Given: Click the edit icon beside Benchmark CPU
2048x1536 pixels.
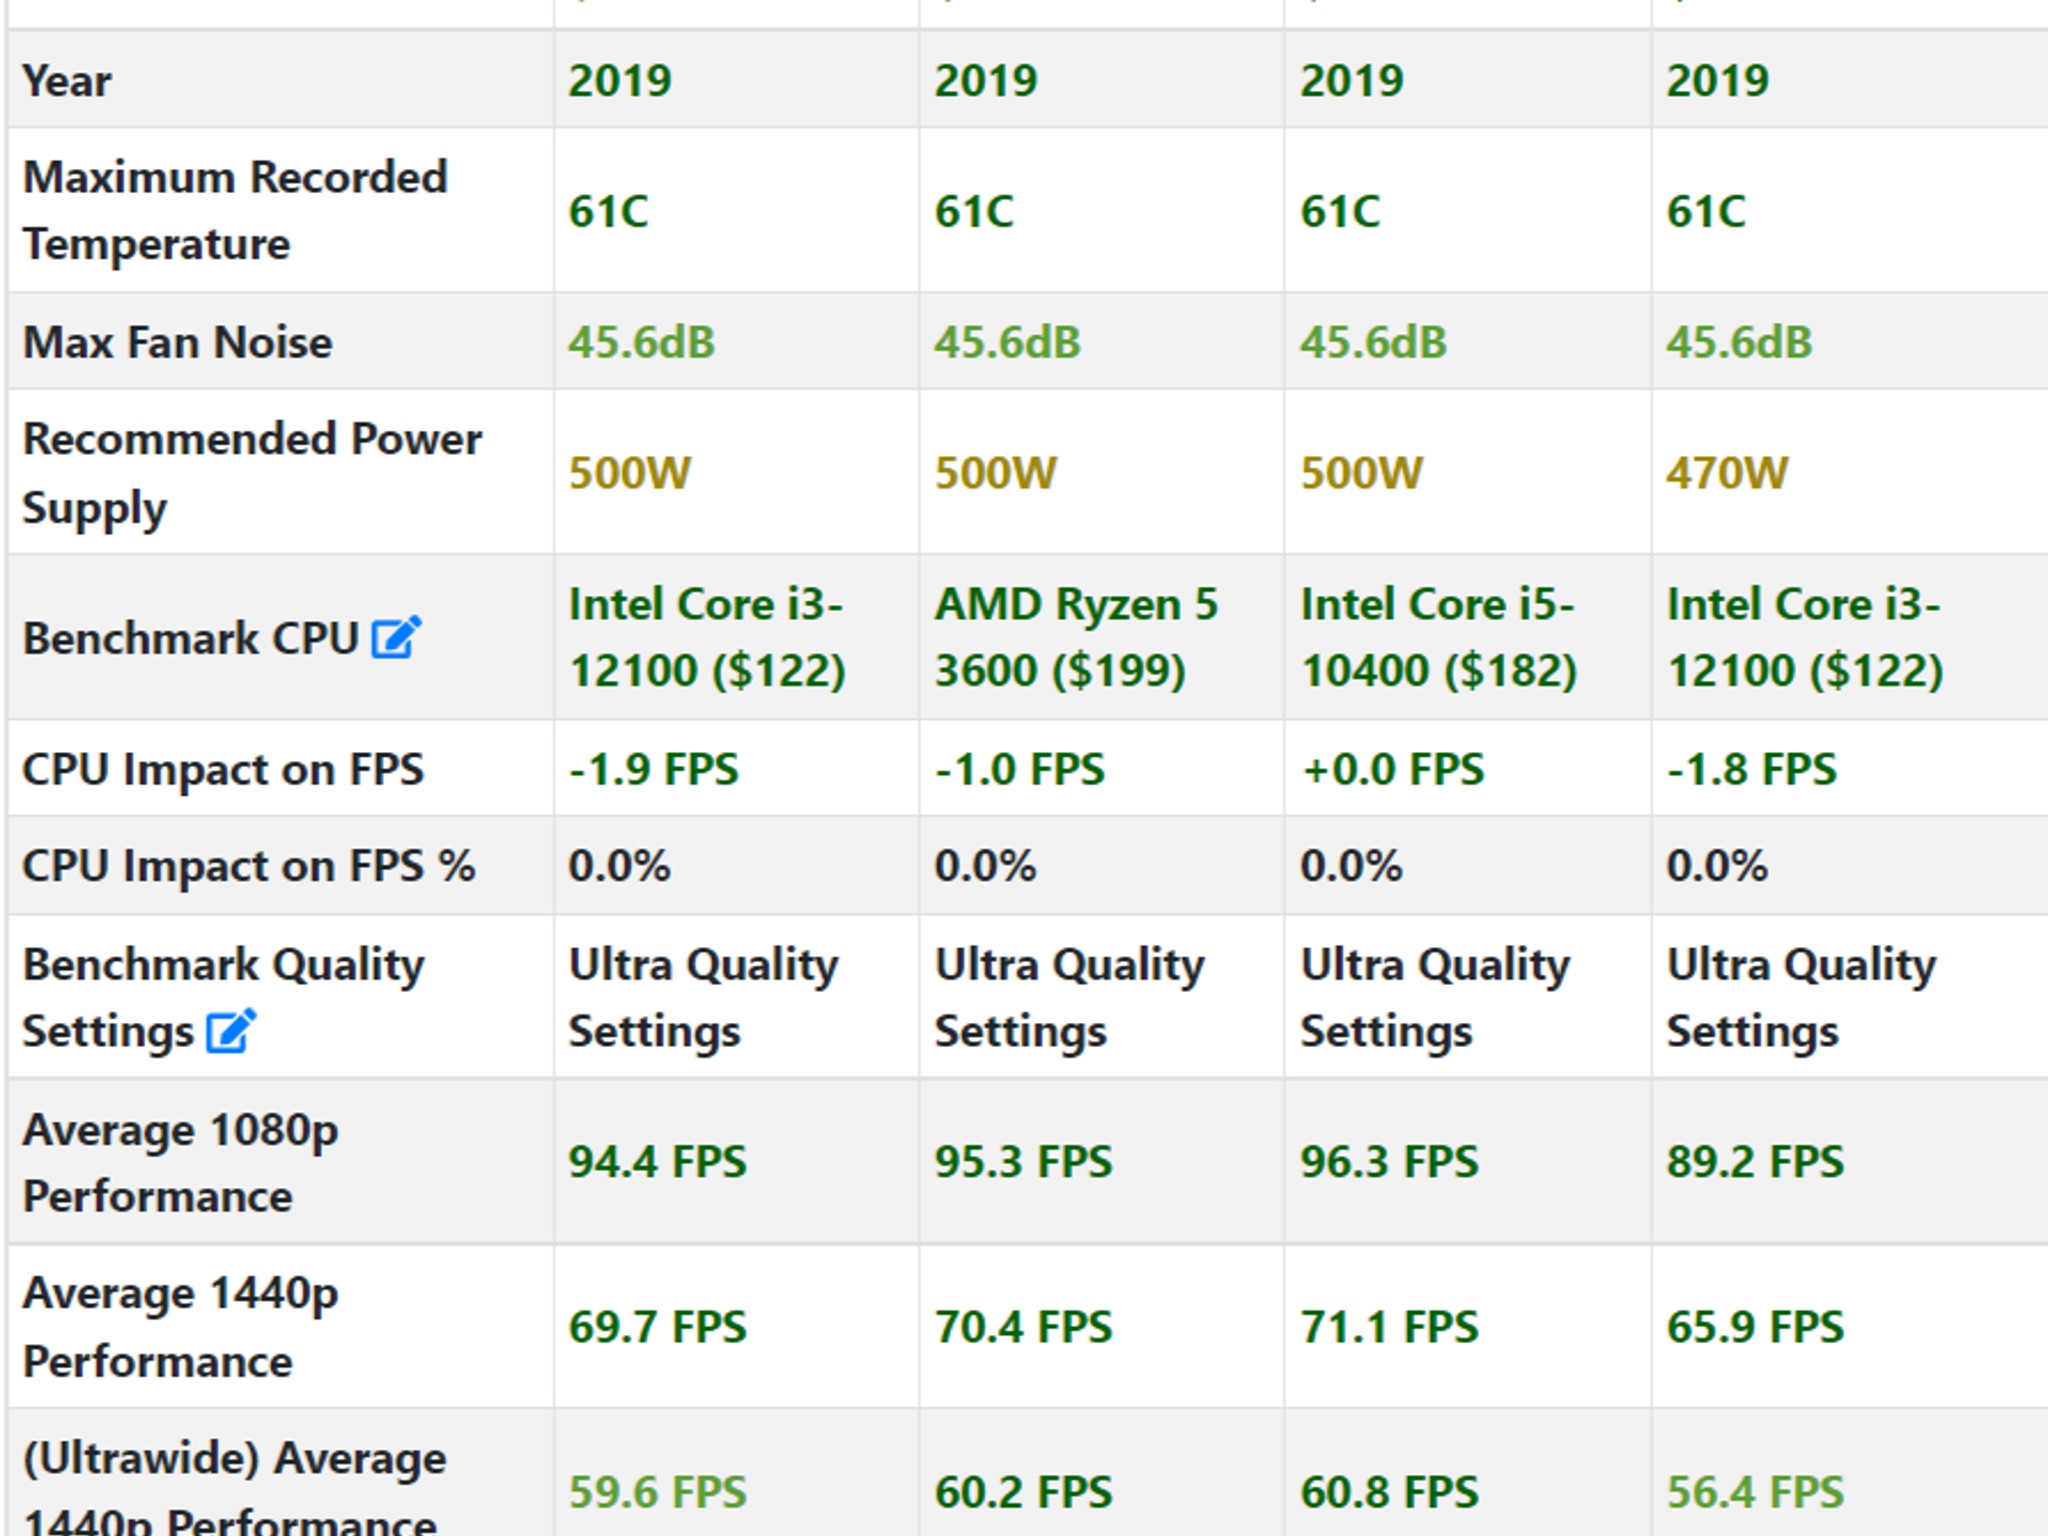Looking at the screenshot, I should coord(396,638).
